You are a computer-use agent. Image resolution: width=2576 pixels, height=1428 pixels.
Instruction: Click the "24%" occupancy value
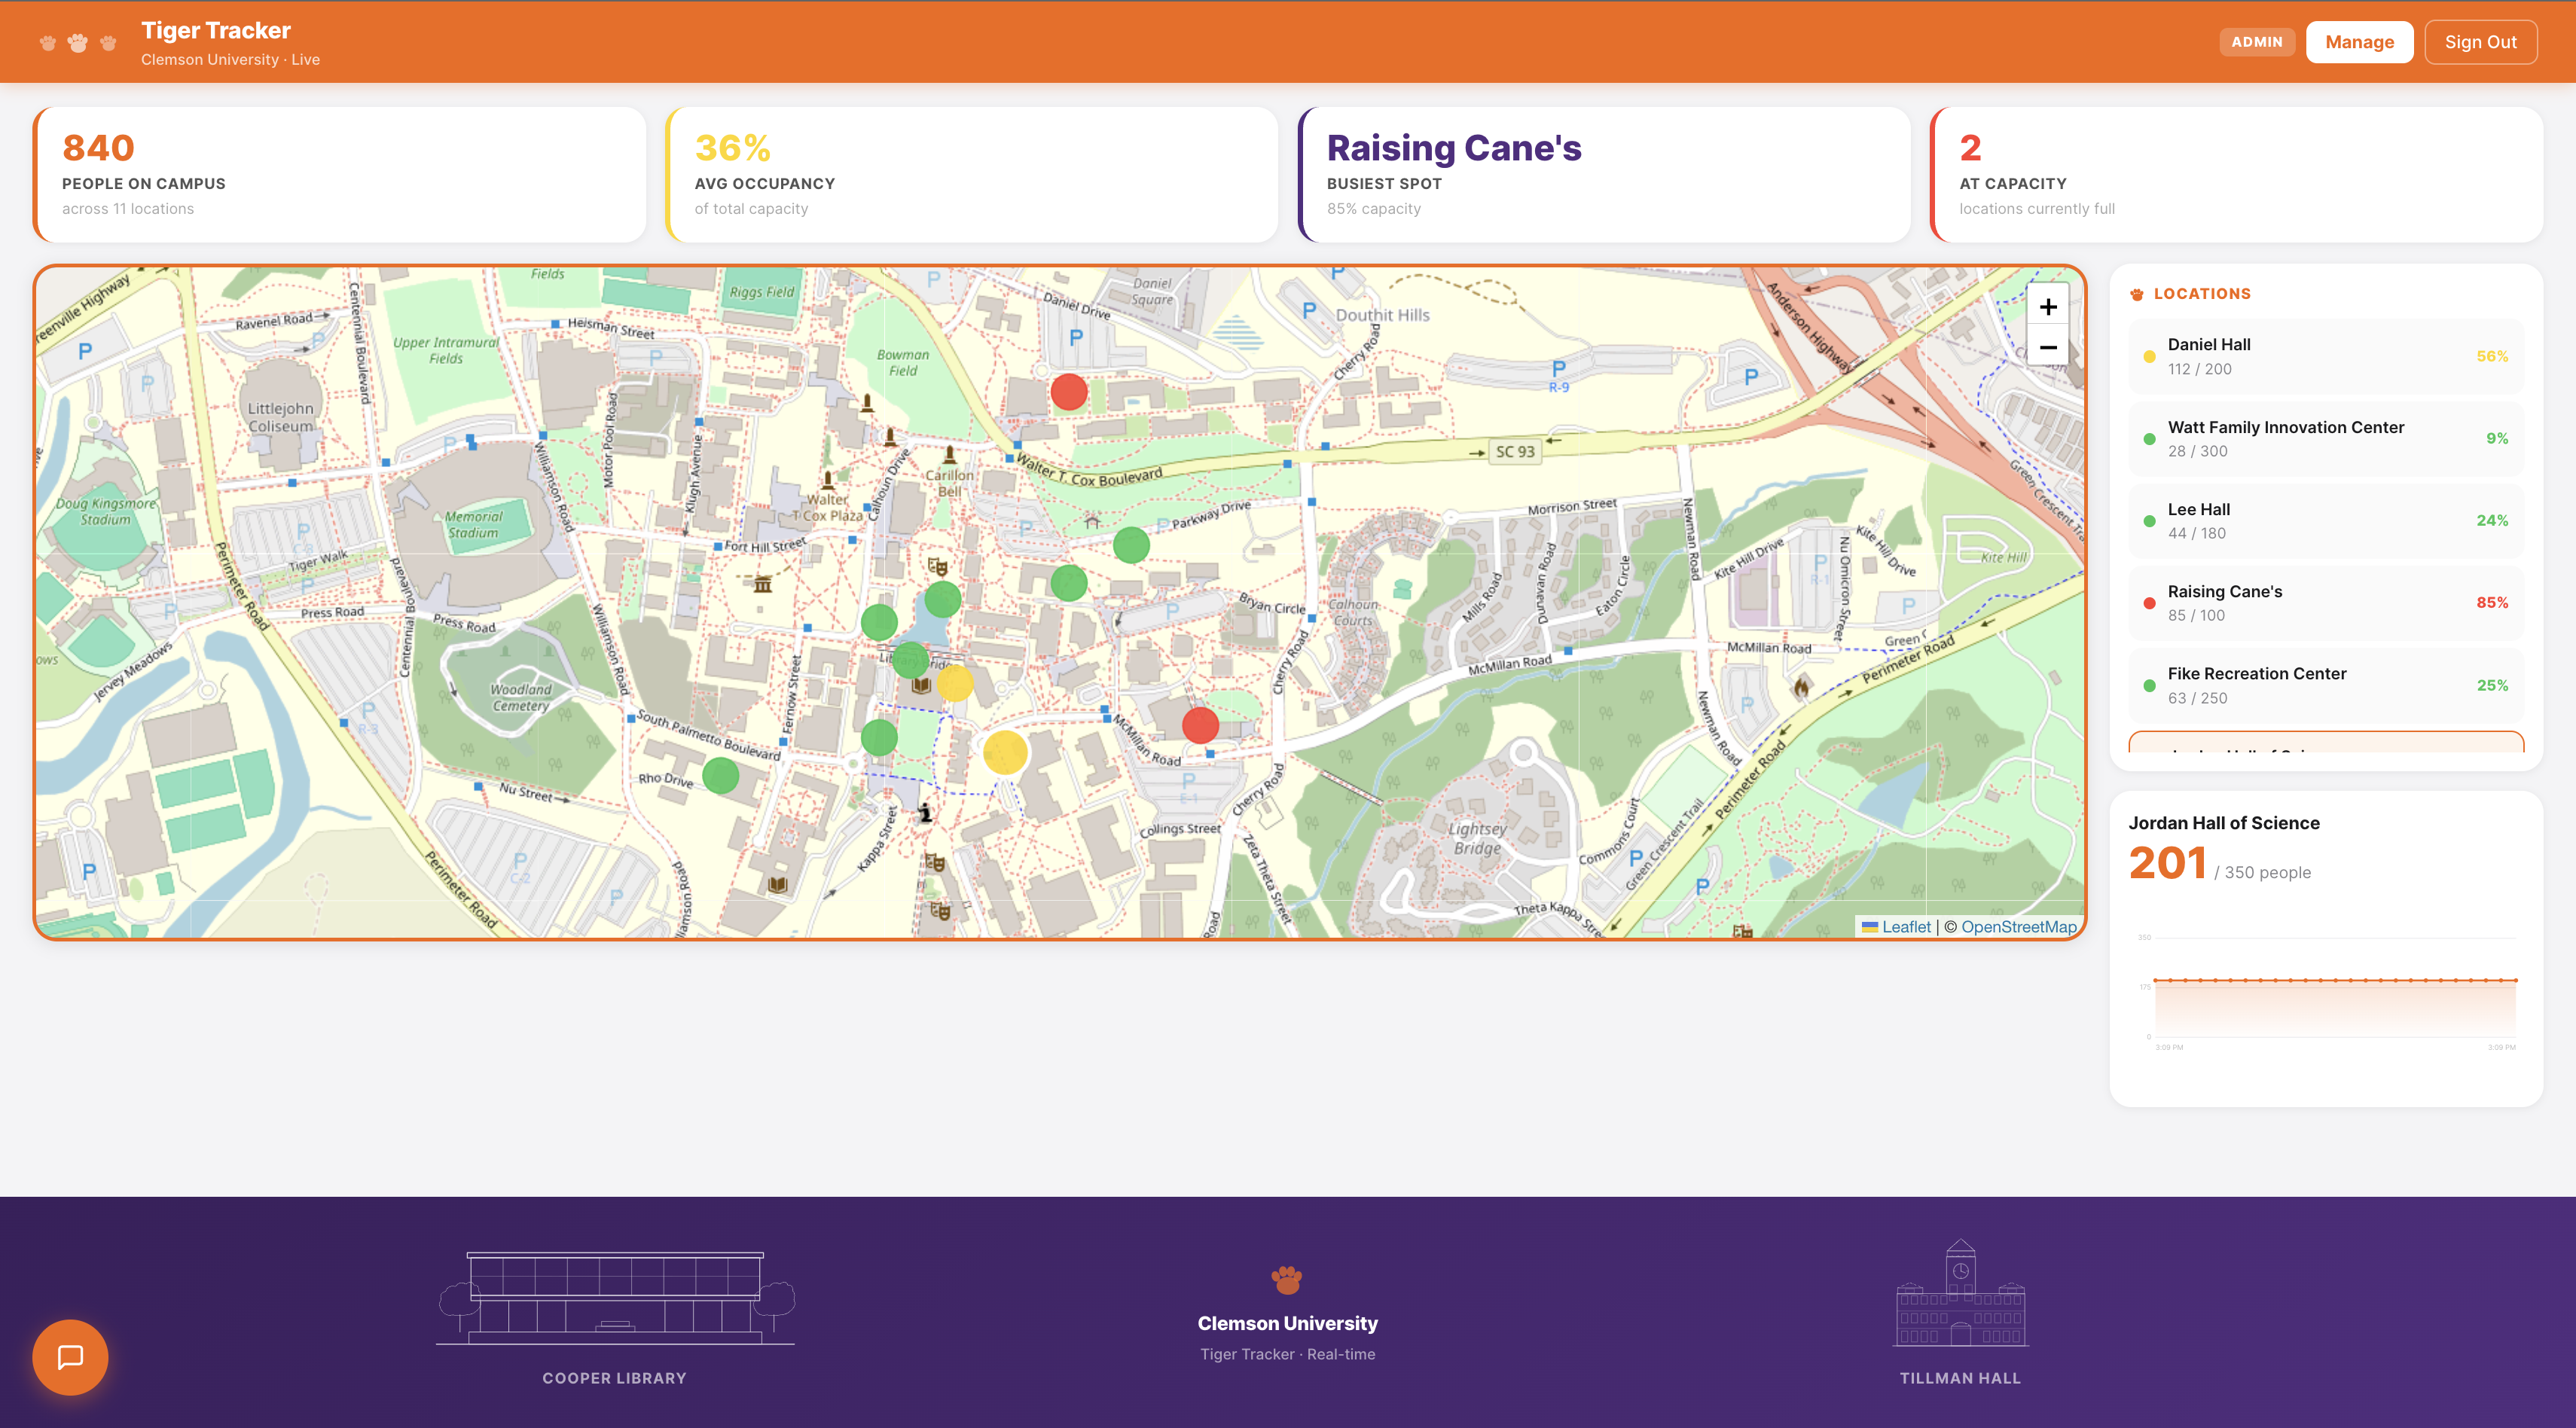[2492, 521]
